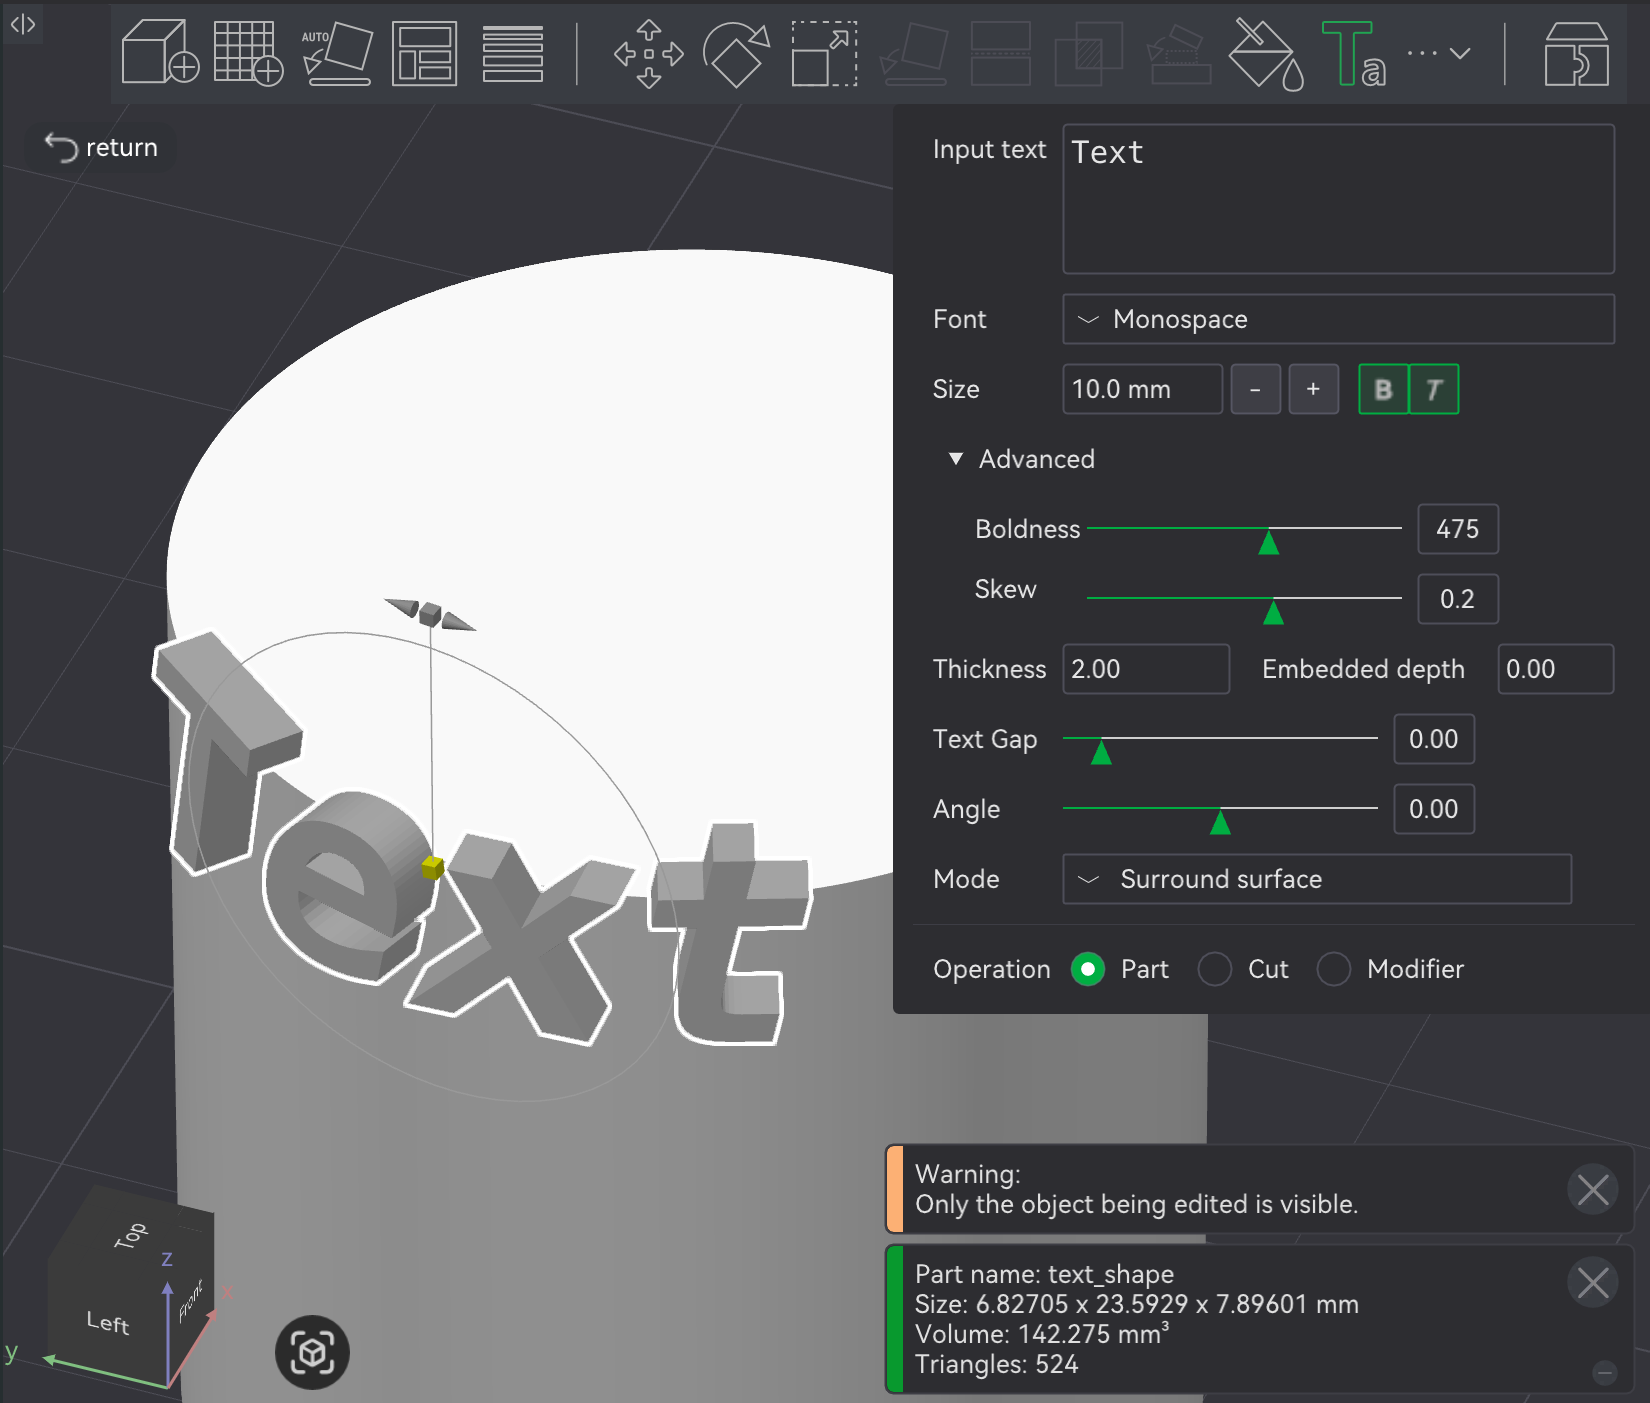Click the Text Gap slider handle
The image size is (1650, 1403).
coord(1101,751)
